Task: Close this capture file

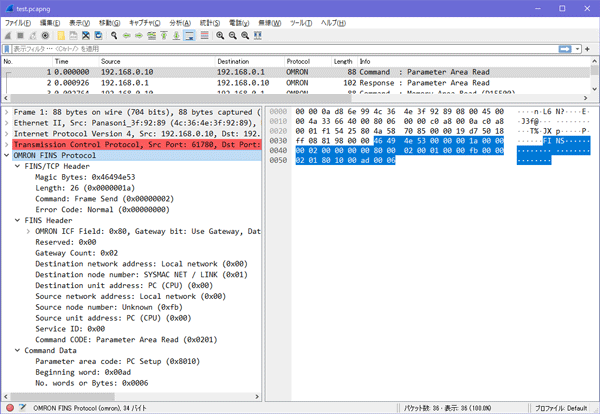Action: [86, 36]
